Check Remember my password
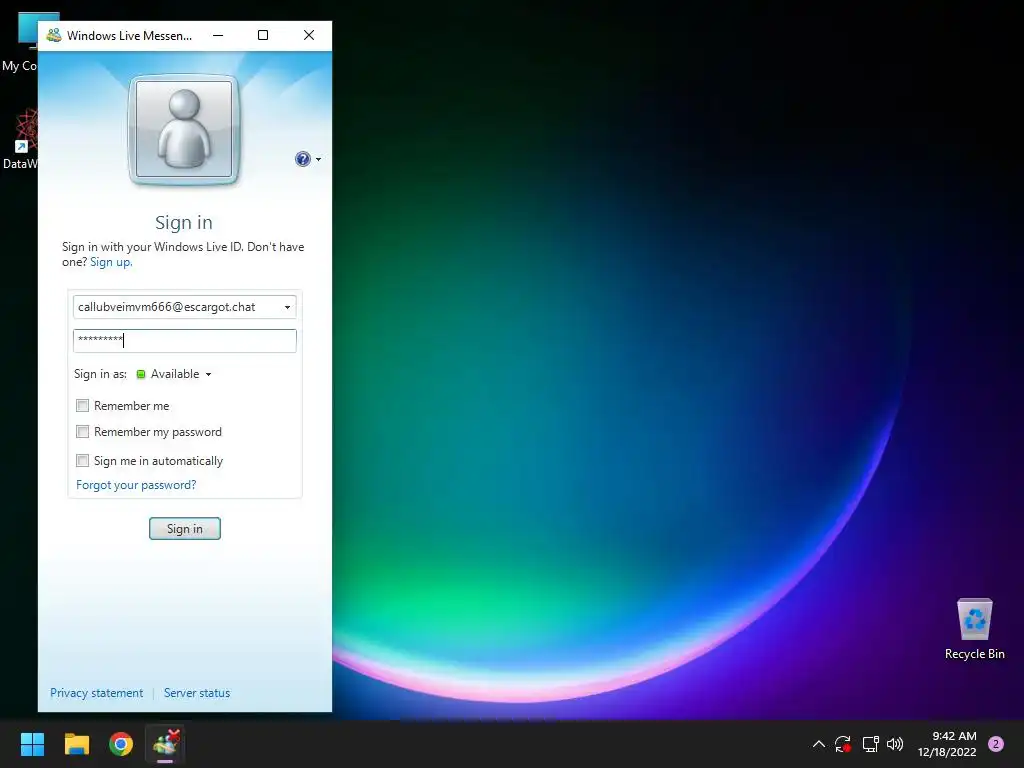Screen dimensions: 1024x768 (x=82, y=432)
